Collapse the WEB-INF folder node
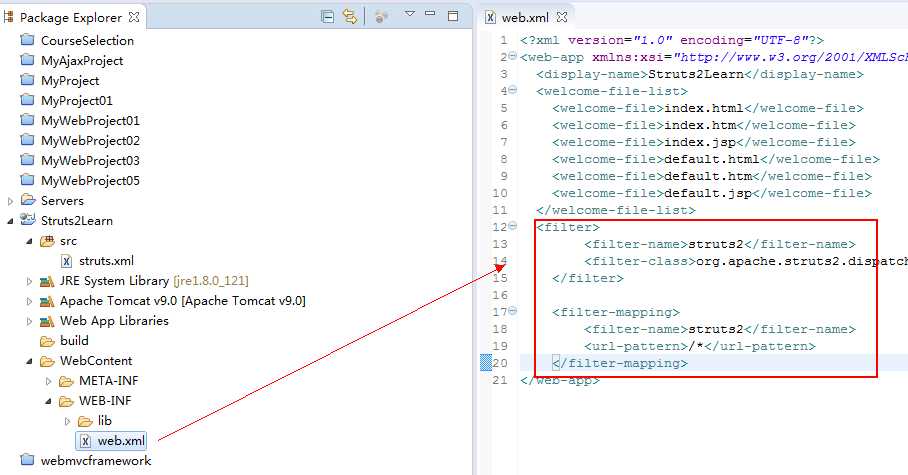 pyautogui.click(x=48, y=401)
